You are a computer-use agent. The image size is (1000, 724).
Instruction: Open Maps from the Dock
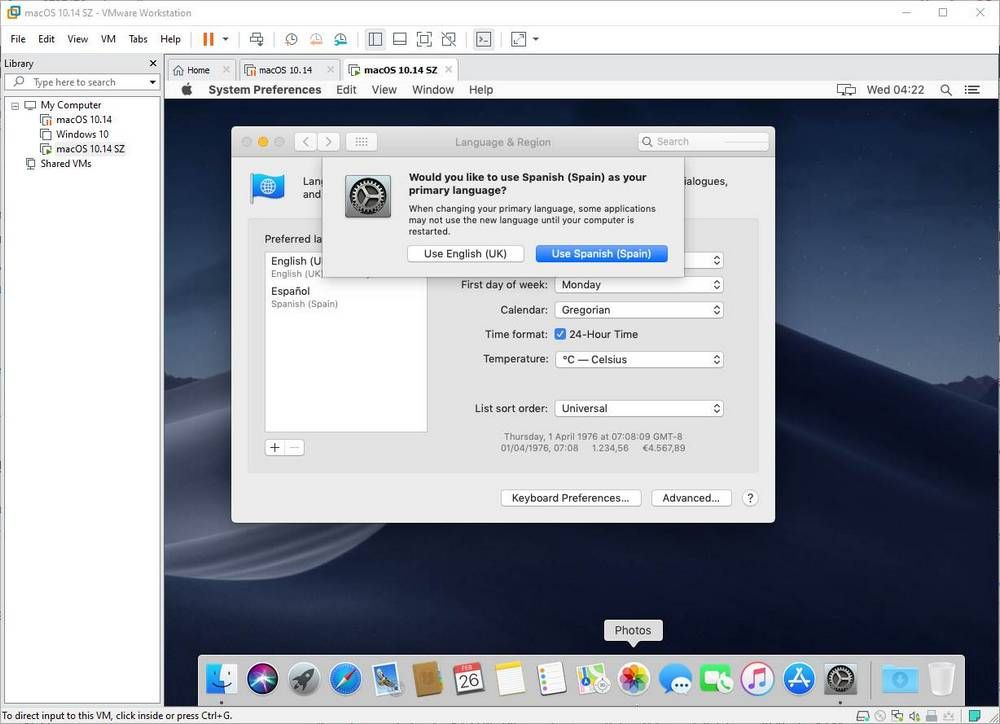click(x=592, y=679)
